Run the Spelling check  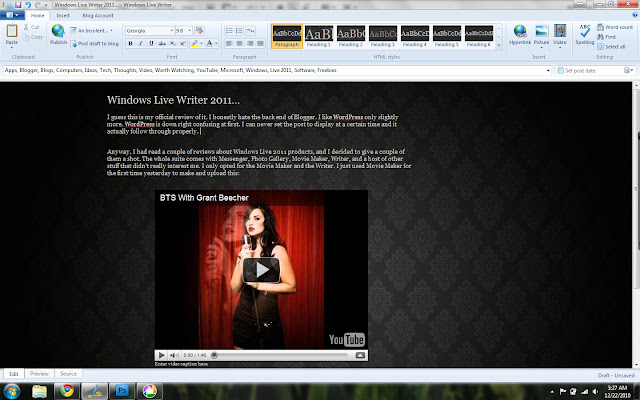(x=584, y=35)
